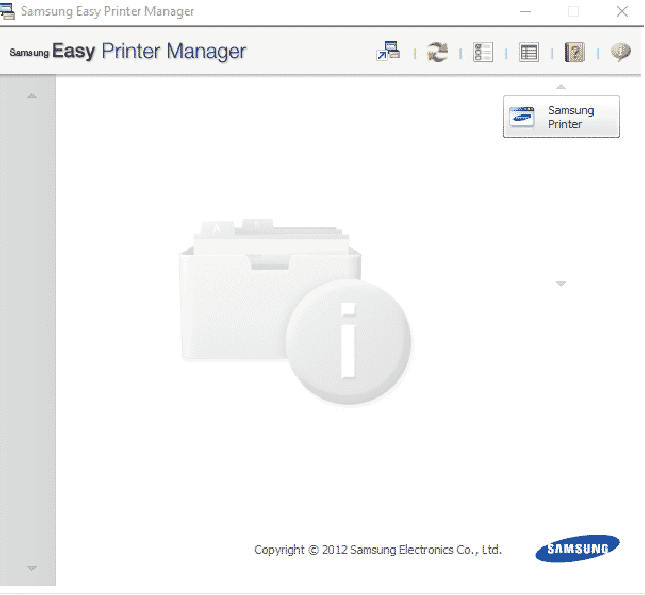Switch to advanced mode via printer-shortcut icon
The image size is (645, 595).
point(388,51)
